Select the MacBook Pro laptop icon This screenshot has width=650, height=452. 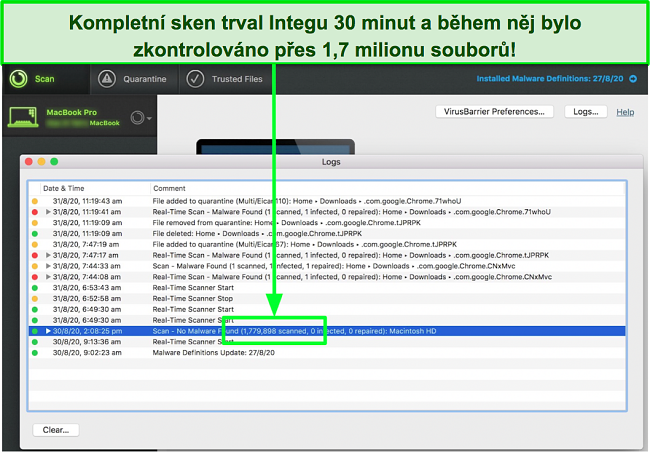tap(23, 117)
